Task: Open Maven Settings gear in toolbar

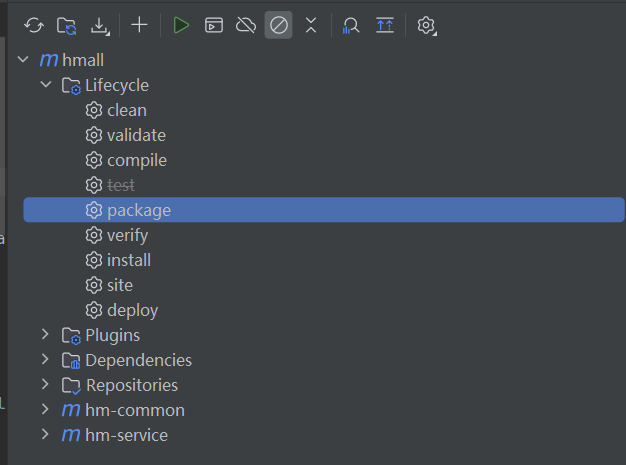Action: pyautogui.click(x=427, y=26)
